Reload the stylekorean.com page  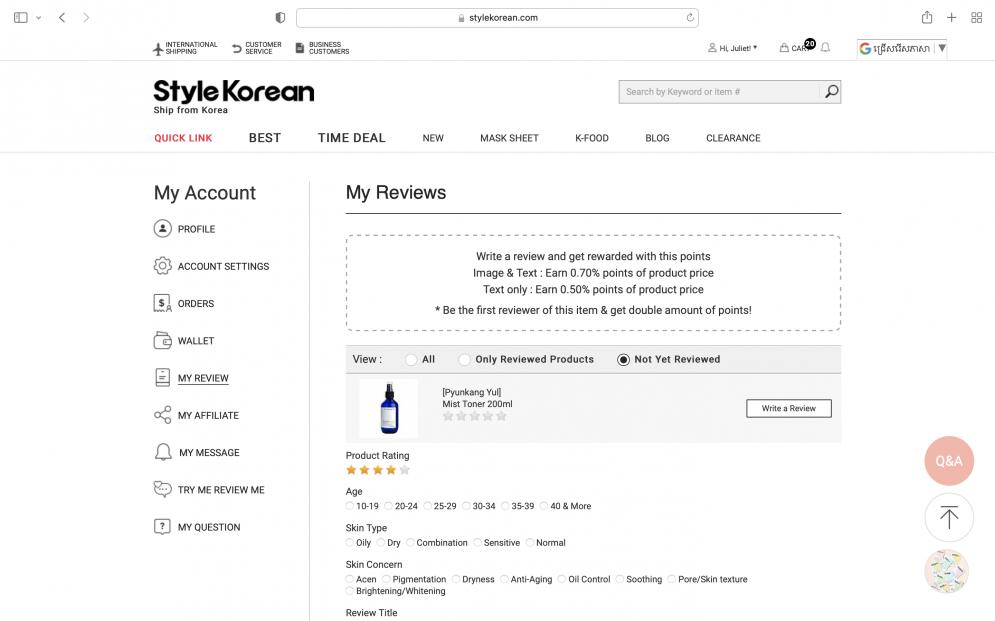tap(690, 18)
